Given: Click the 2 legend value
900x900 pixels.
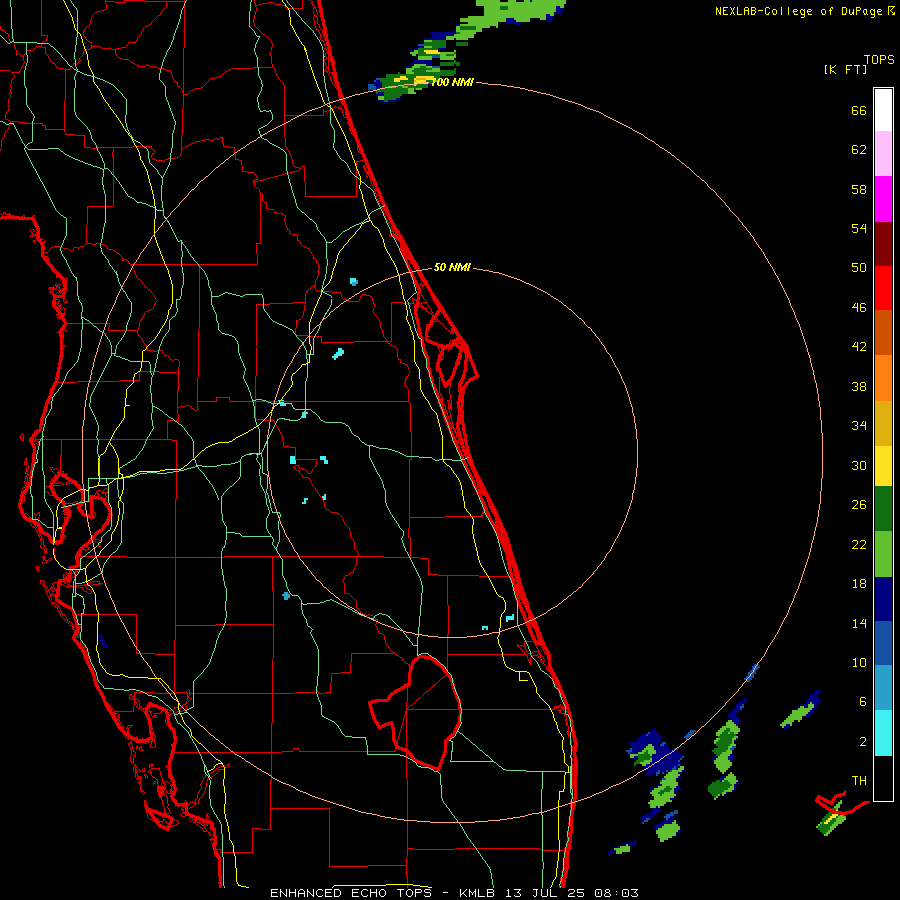Looking at the screenshot, I should point(863,741).
